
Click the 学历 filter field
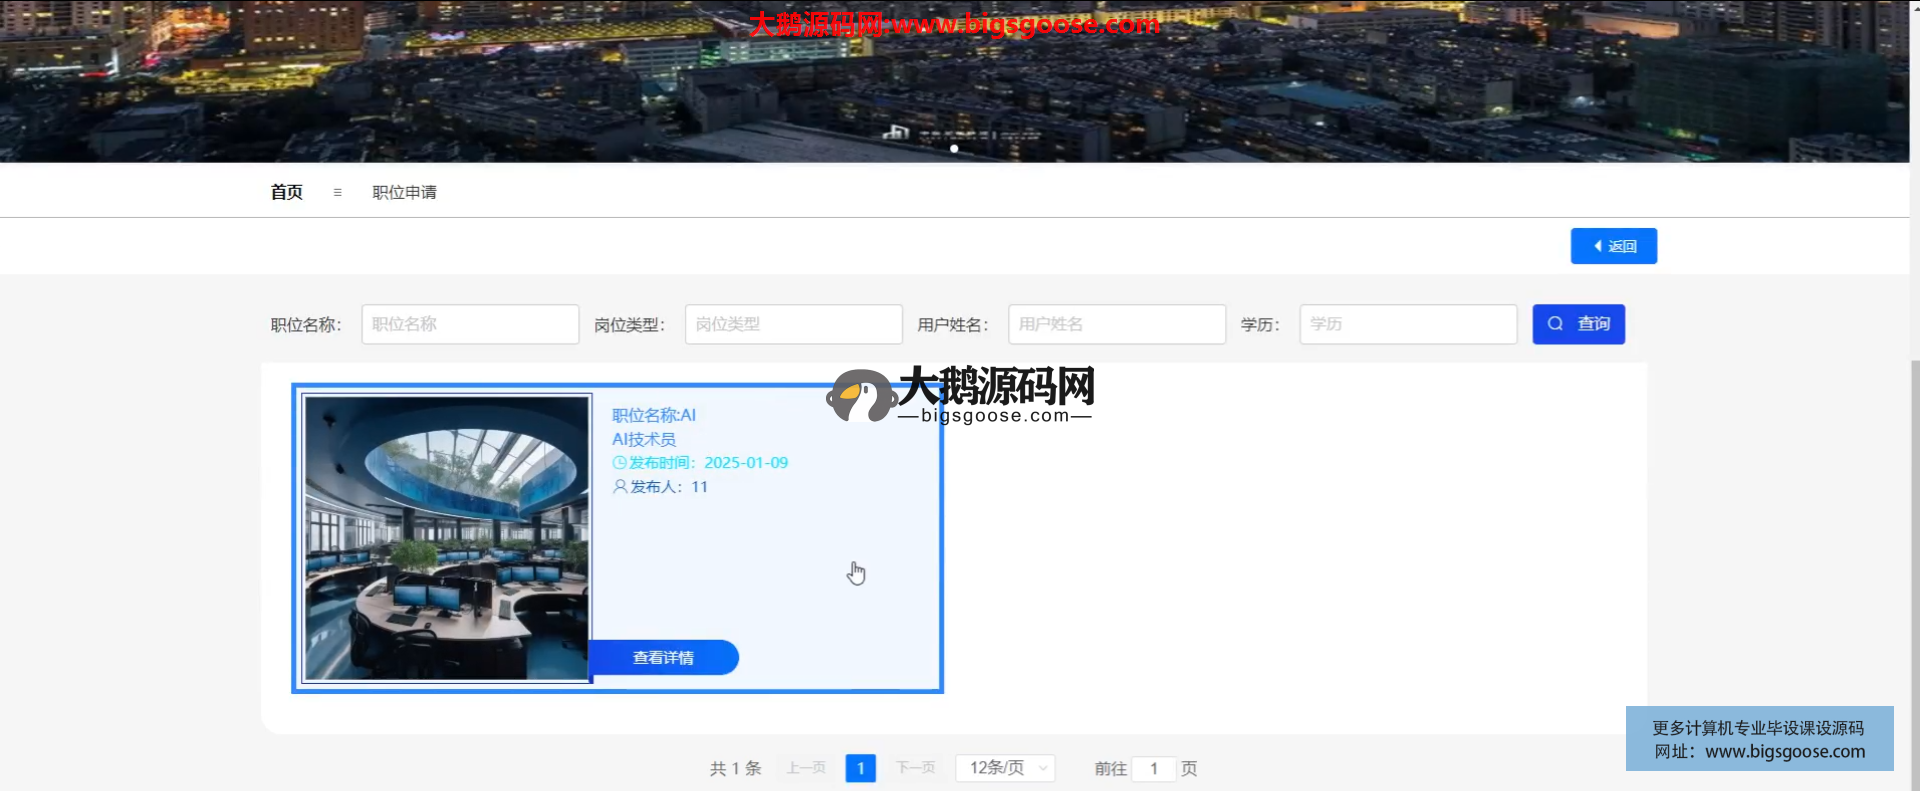[x=1407, y=324]
